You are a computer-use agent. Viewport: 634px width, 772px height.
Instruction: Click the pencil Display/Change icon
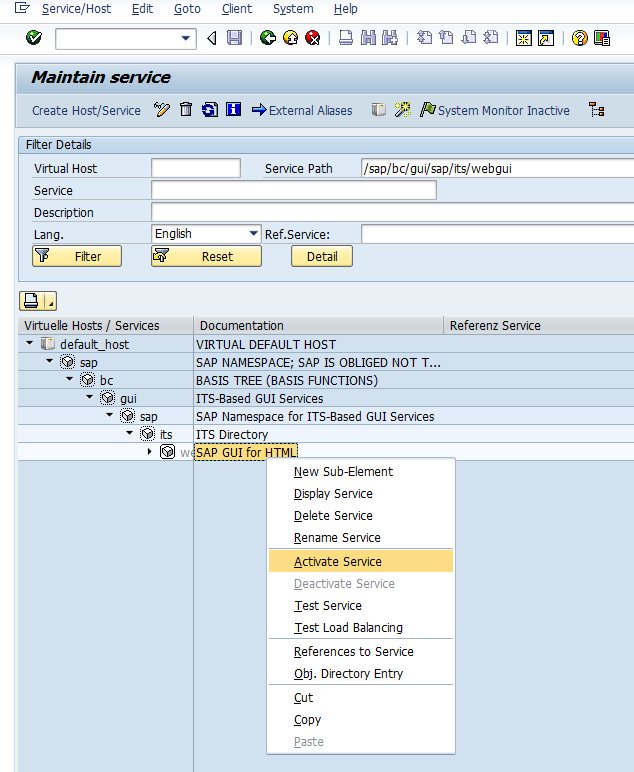(161, 109)
